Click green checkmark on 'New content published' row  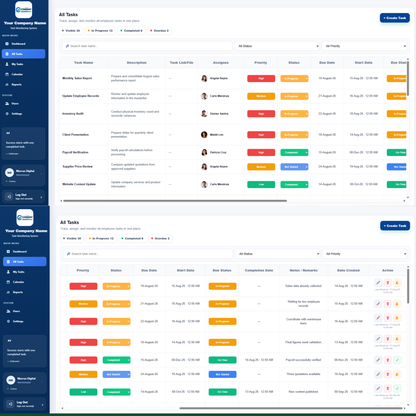coord(397,388)
